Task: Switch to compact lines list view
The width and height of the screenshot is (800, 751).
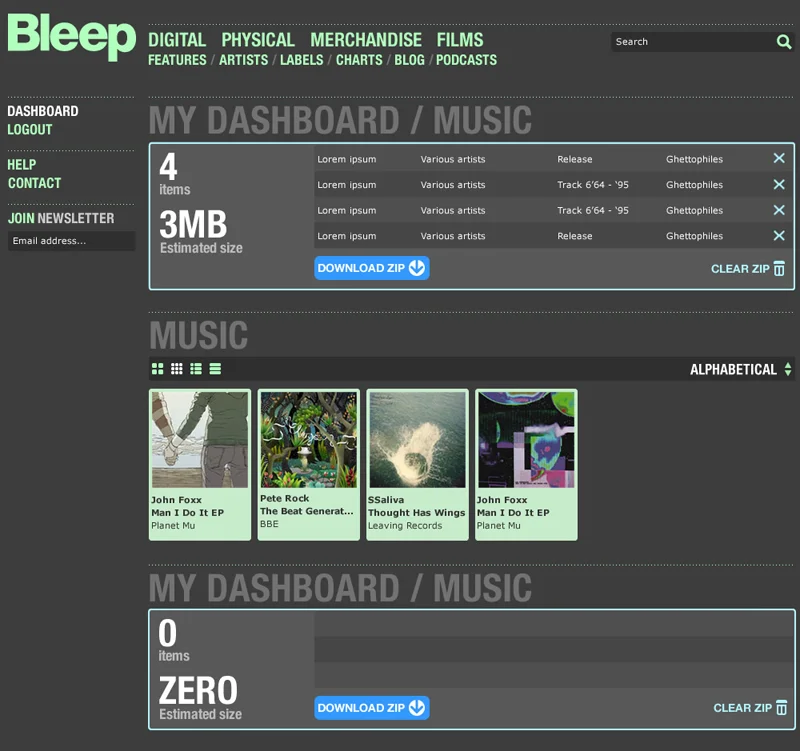Action: (215, 369)
